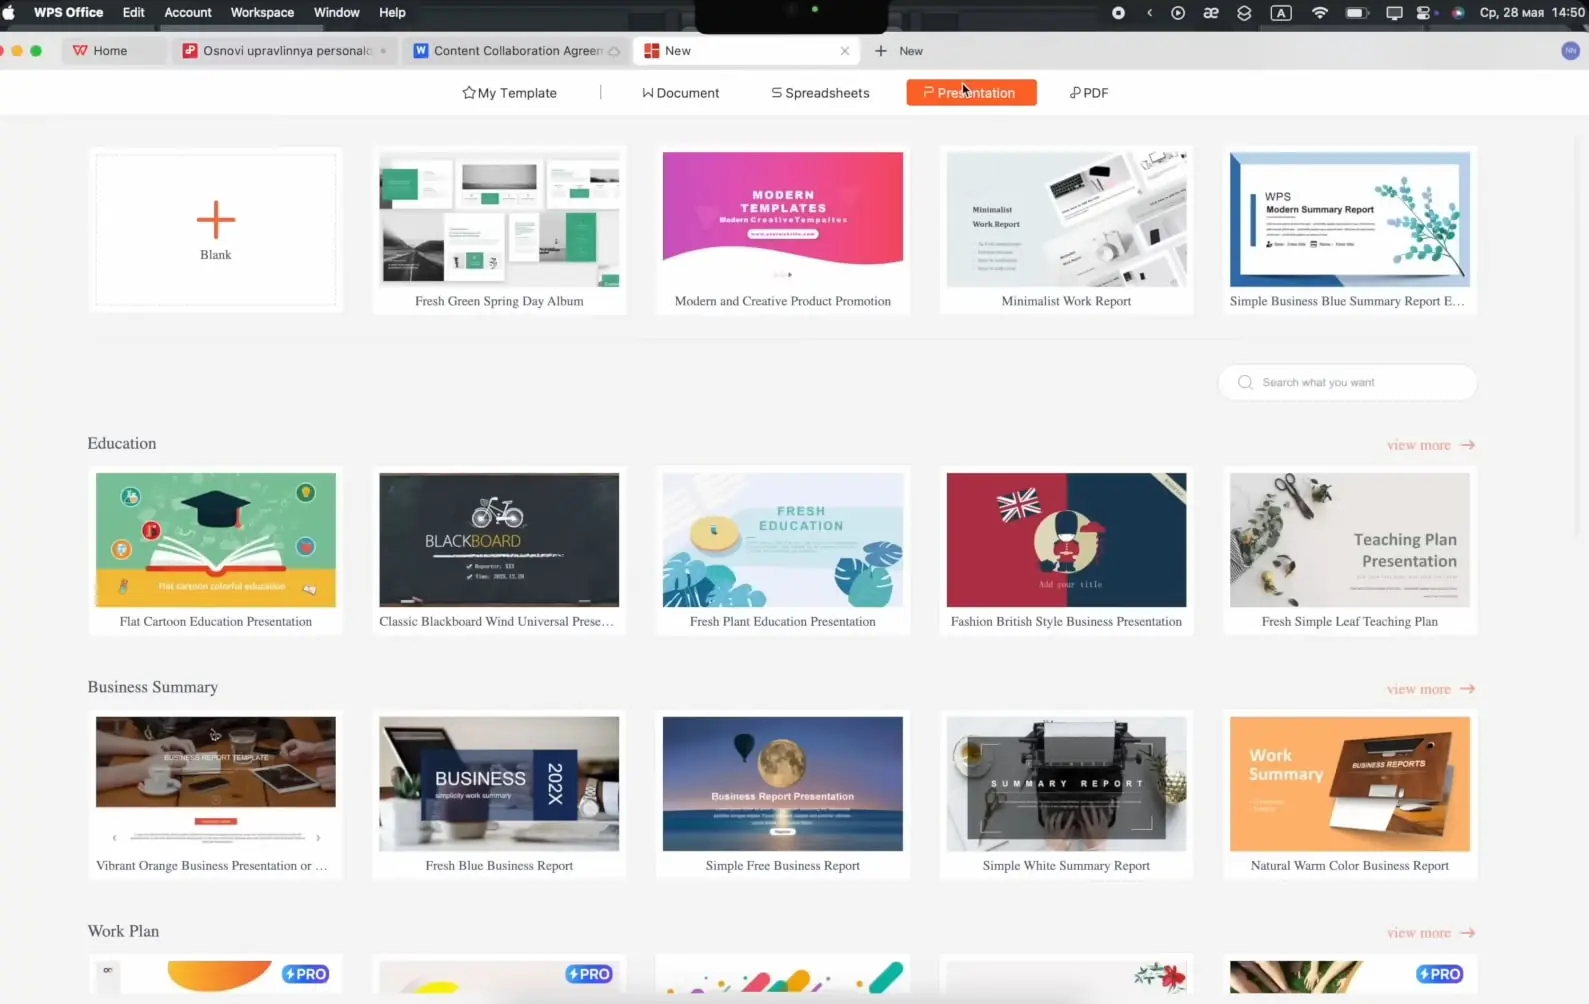
Task: Open Fresh Green Spring Day Album template
Action: click(x=499, y=230)
